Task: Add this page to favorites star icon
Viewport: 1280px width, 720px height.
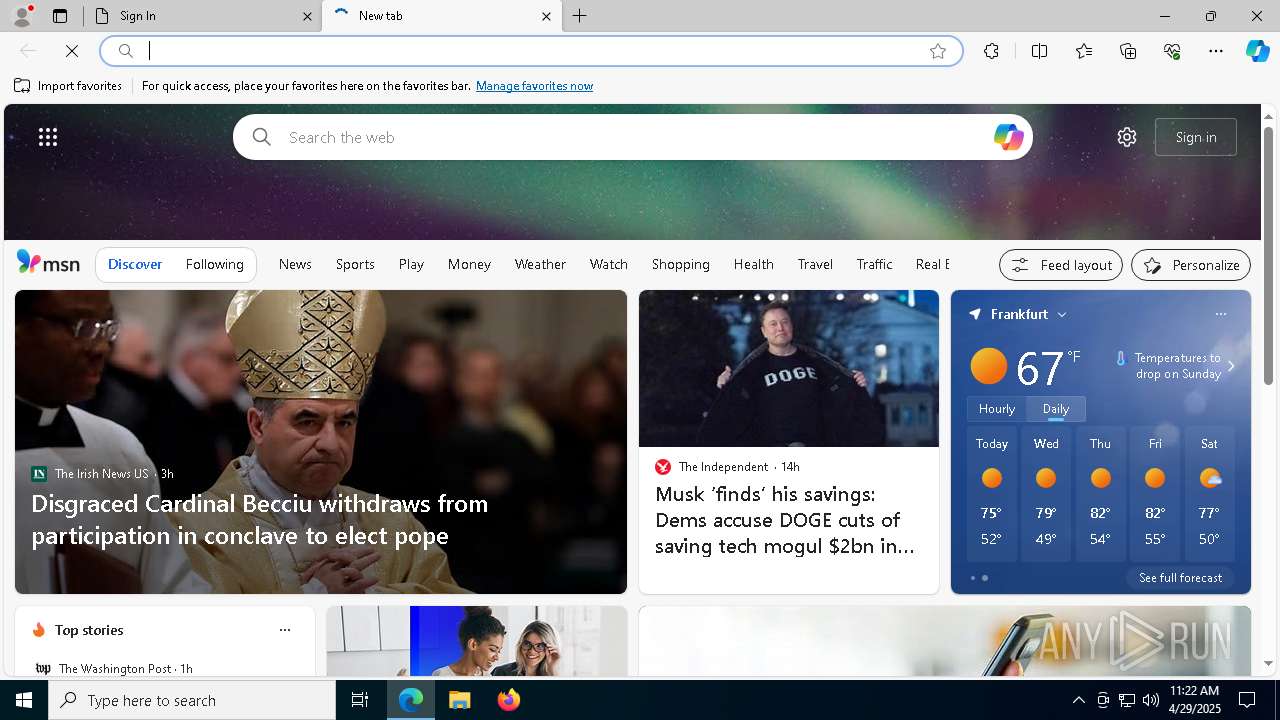Action: point(938,51)
